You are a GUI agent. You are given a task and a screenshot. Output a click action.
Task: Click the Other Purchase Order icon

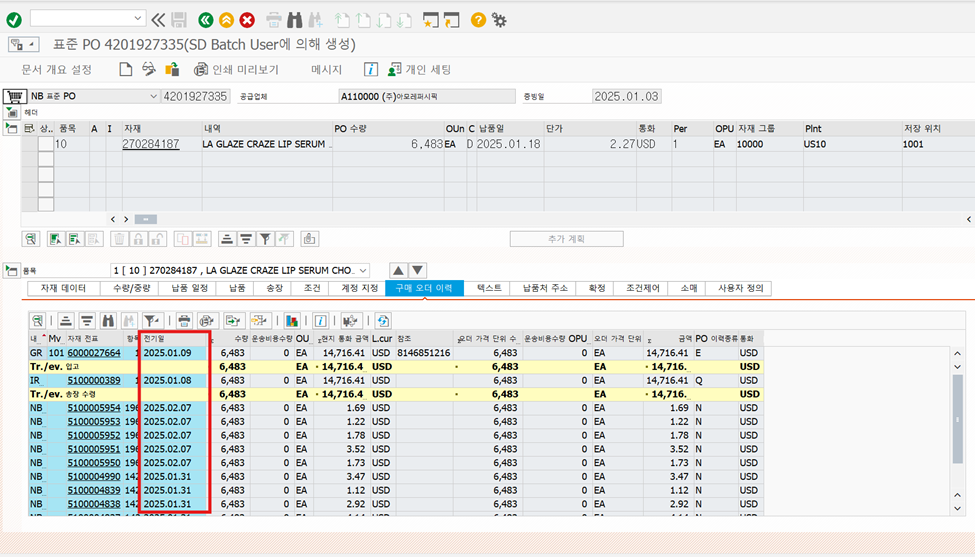point(172,69)
